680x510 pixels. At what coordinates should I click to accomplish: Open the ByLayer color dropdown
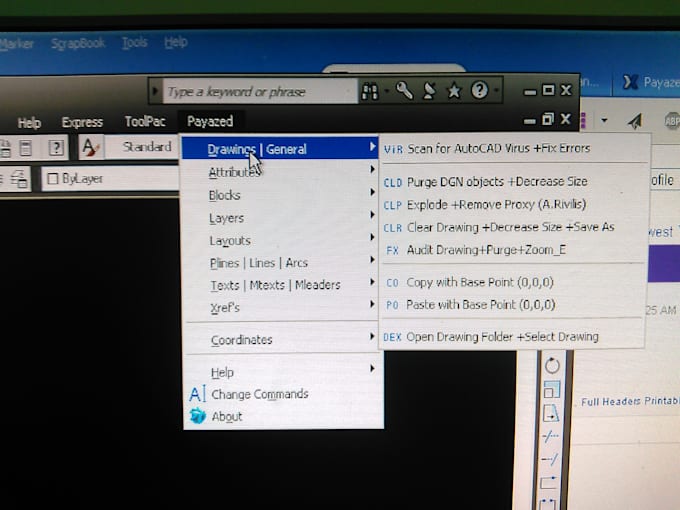[110, 178]
